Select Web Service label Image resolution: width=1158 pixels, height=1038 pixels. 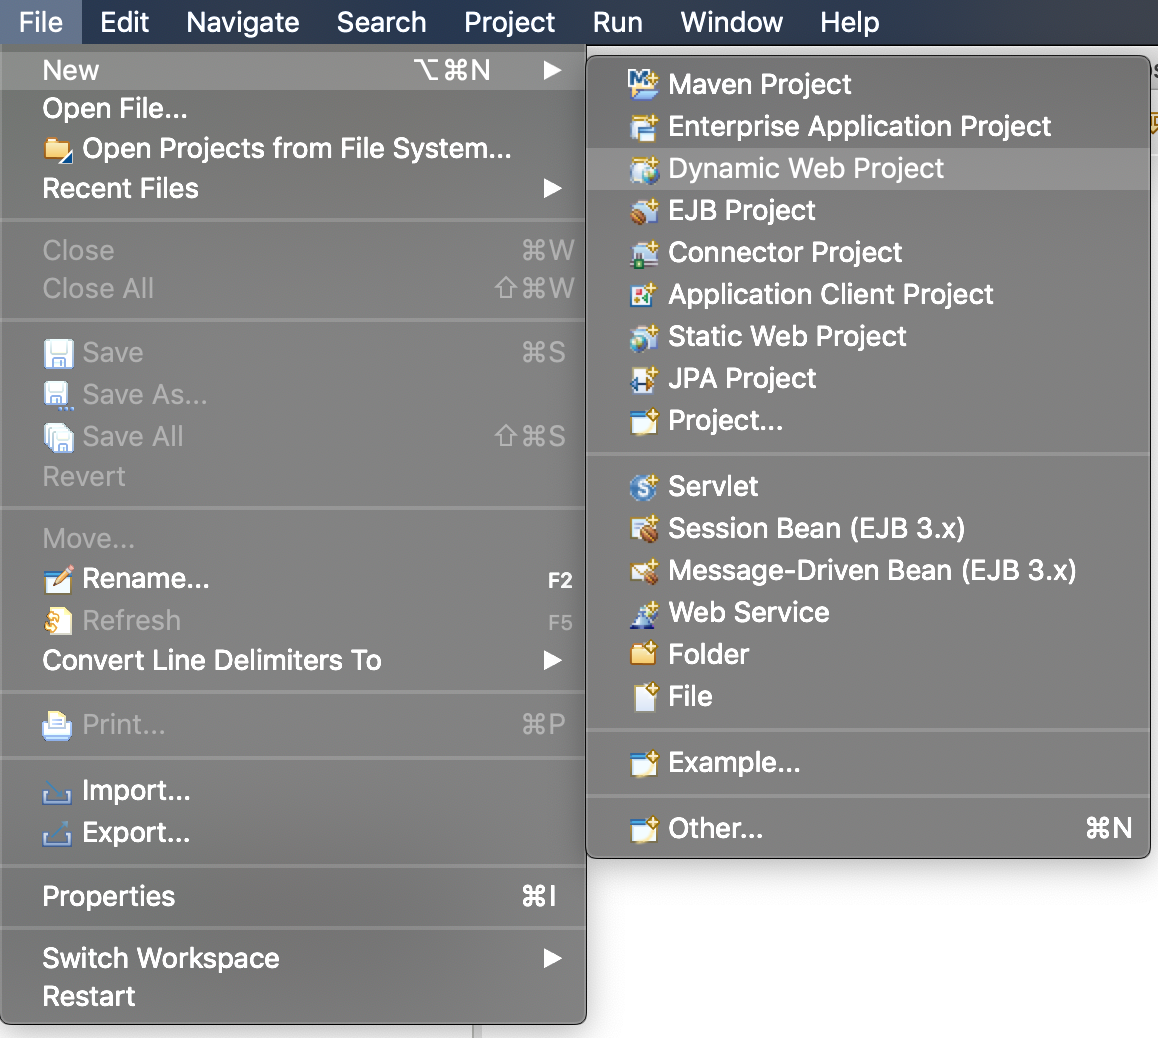coord(749,613)
